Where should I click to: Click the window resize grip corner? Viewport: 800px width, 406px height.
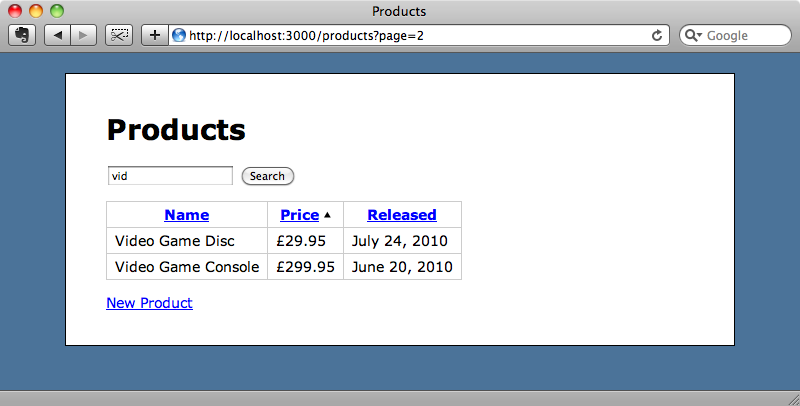coord(794,400)
